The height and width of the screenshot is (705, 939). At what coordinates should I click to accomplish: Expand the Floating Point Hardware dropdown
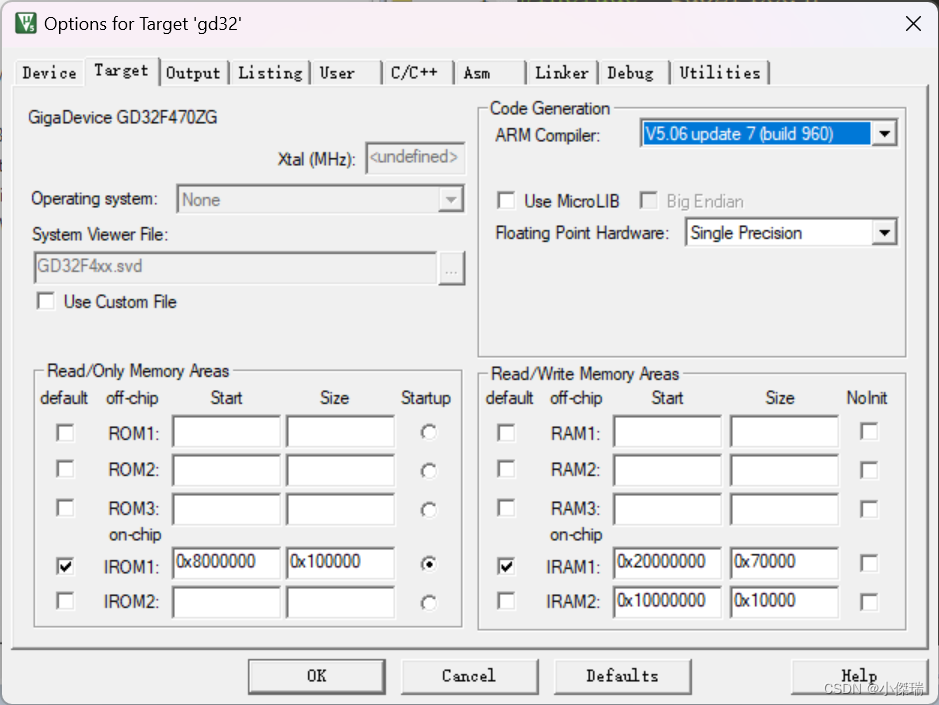tap(885, 232)
